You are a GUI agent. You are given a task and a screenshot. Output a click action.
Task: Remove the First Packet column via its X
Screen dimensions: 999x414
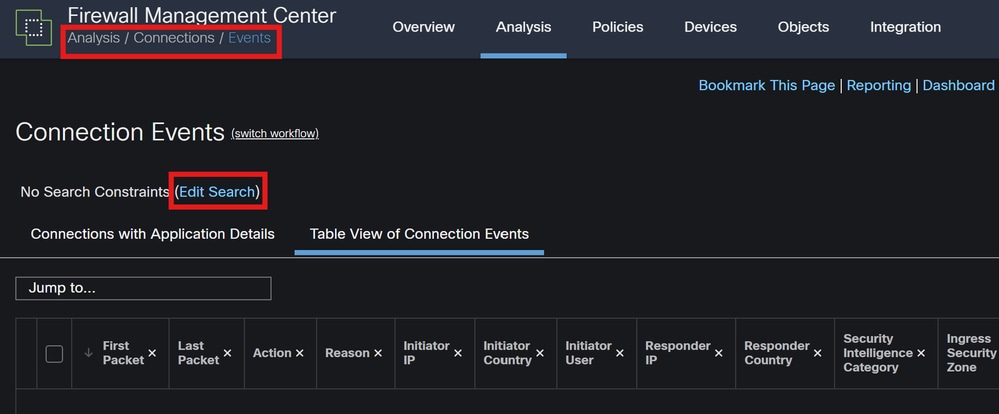point(152,353)
